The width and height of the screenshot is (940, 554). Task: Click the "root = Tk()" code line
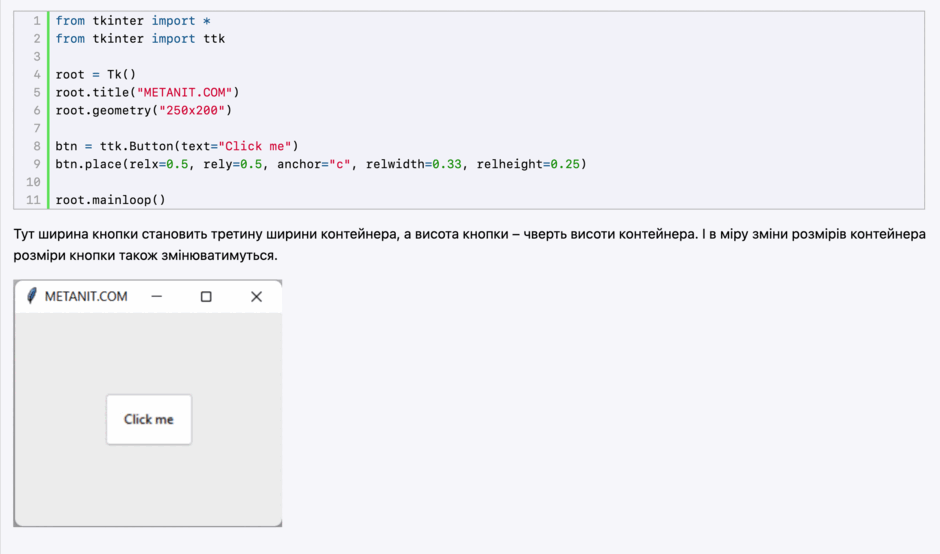96,75
